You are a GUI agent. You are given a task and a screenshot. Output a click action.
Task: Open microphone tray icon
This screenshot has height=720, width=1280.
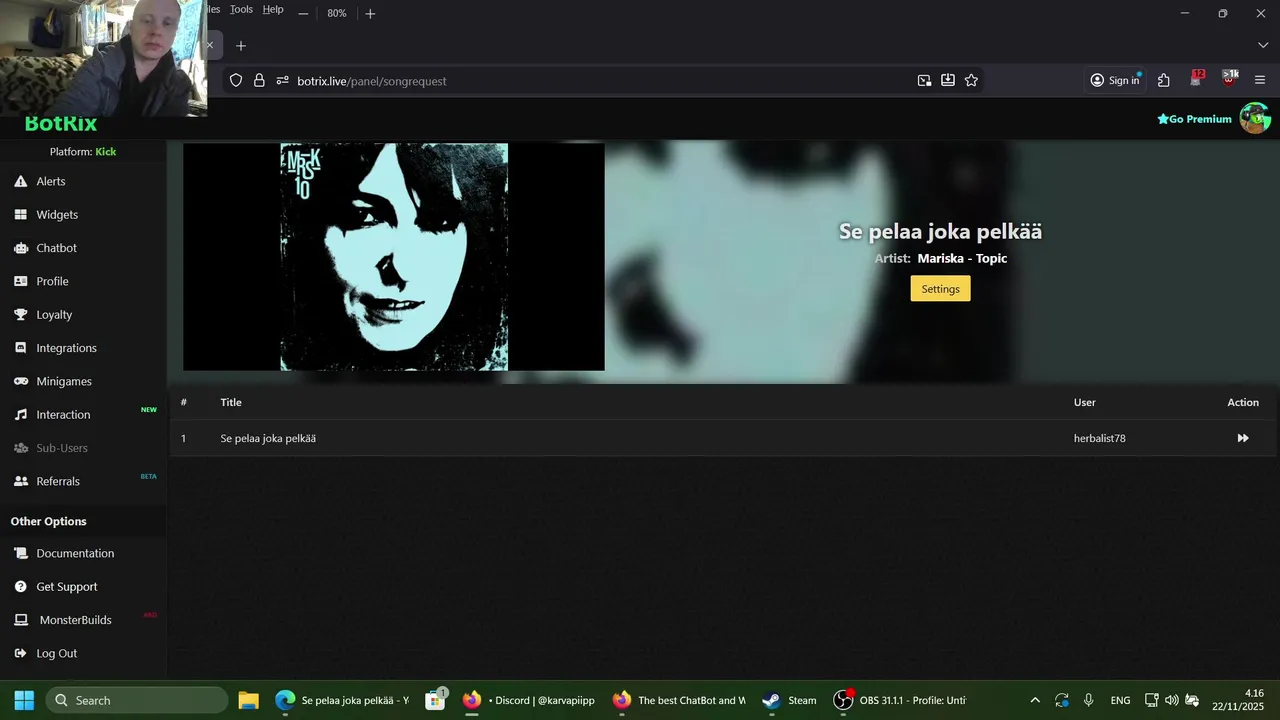tap(1088, 700)
